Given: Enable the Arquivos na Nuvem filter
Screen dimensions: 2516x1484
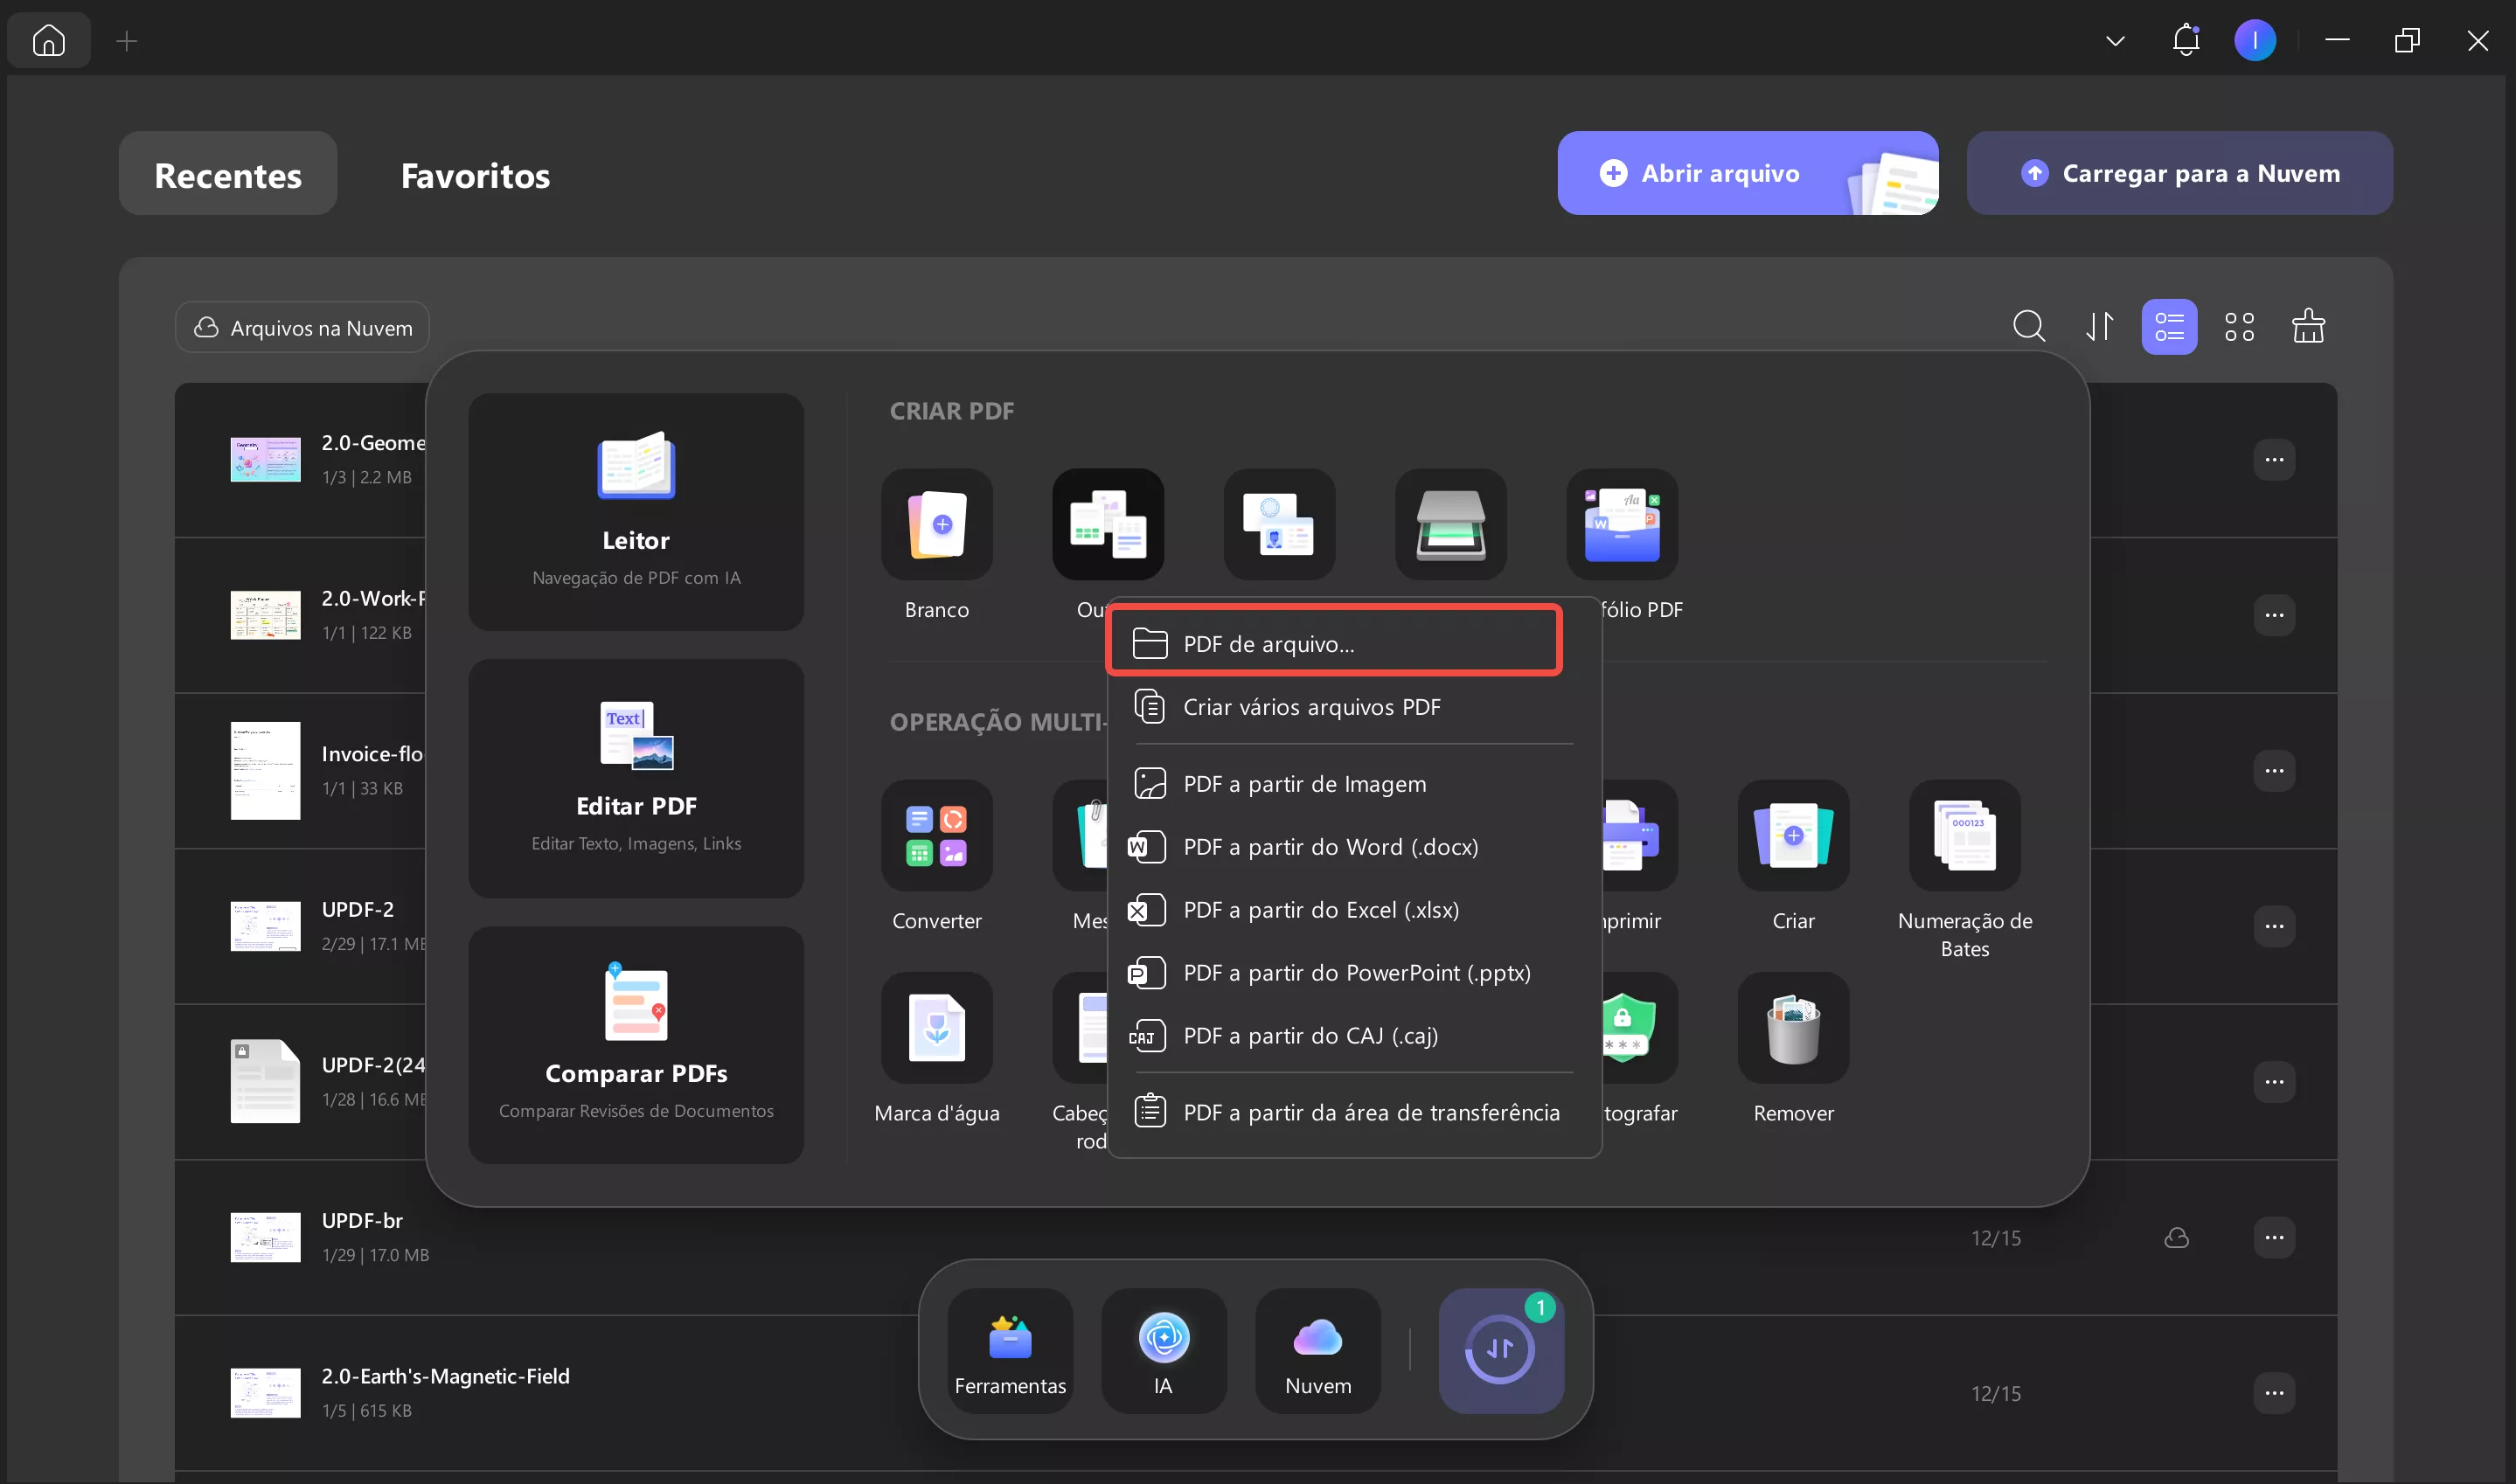Looking at the screenshot, I should pos(301,327).
